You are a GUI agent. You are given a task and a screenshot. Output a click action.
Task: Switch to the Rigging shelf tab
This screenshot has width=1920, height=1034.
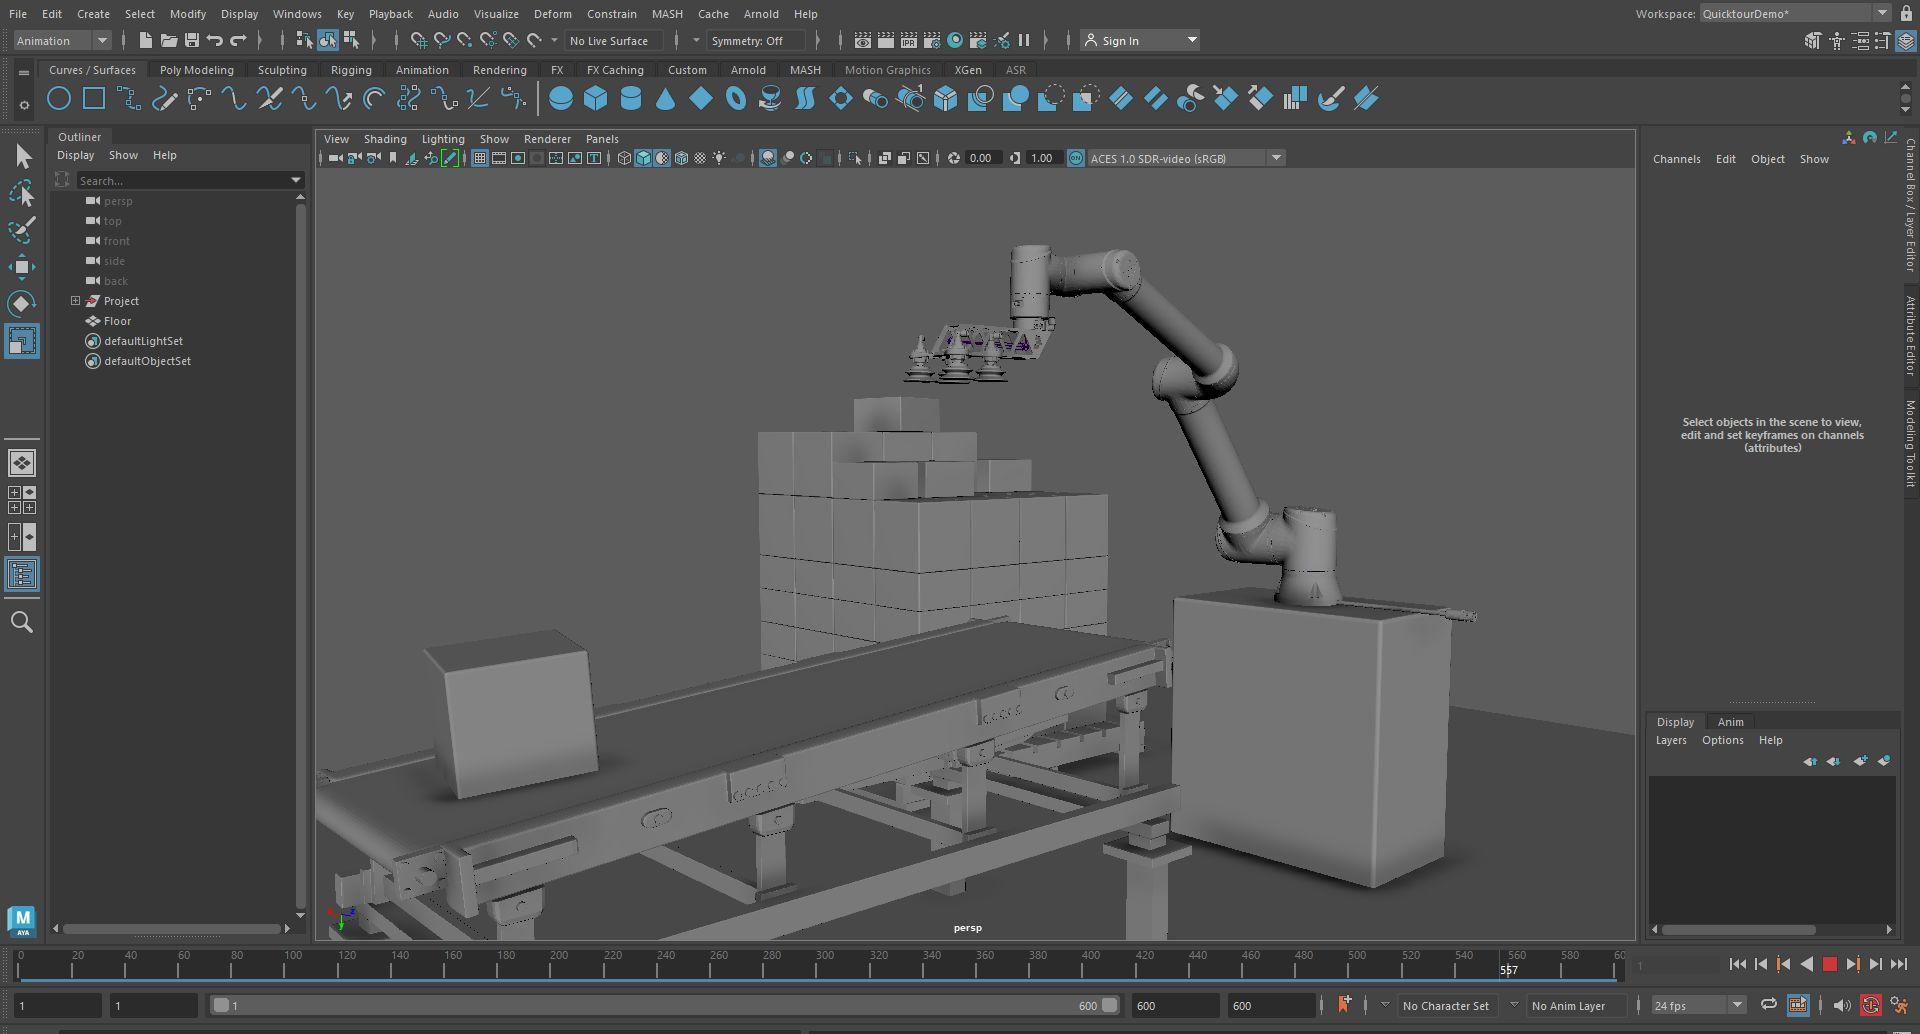coord(350,70)
